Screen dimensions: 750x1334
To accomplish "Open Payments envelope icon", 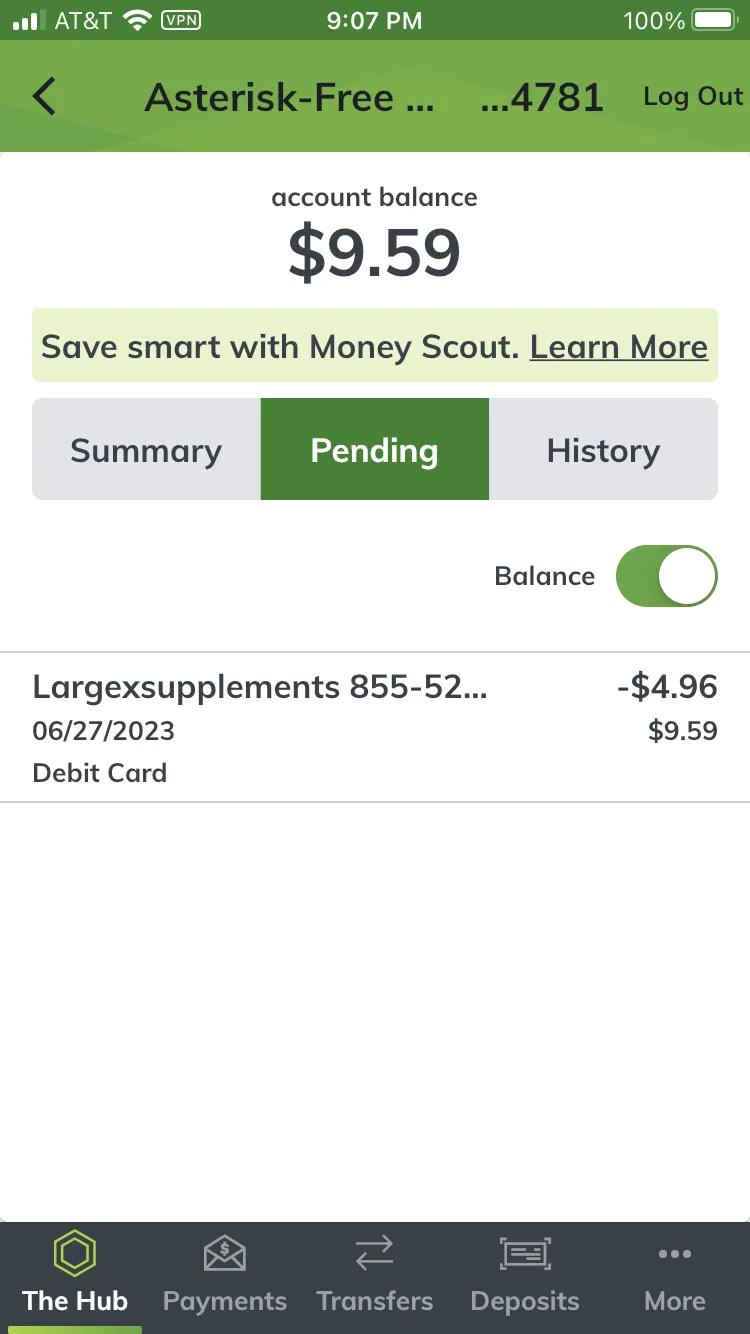I will [225, 1253].
